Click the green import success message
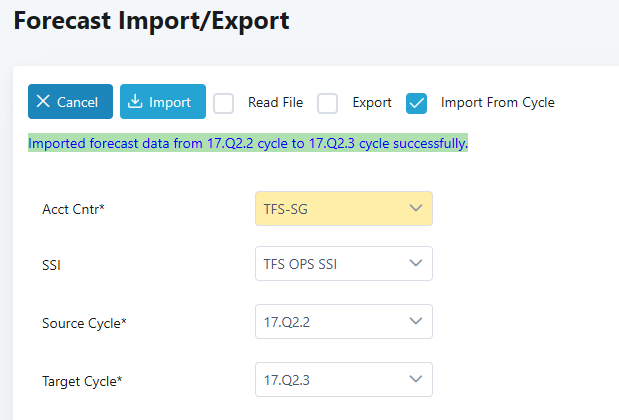 [248, 143]
